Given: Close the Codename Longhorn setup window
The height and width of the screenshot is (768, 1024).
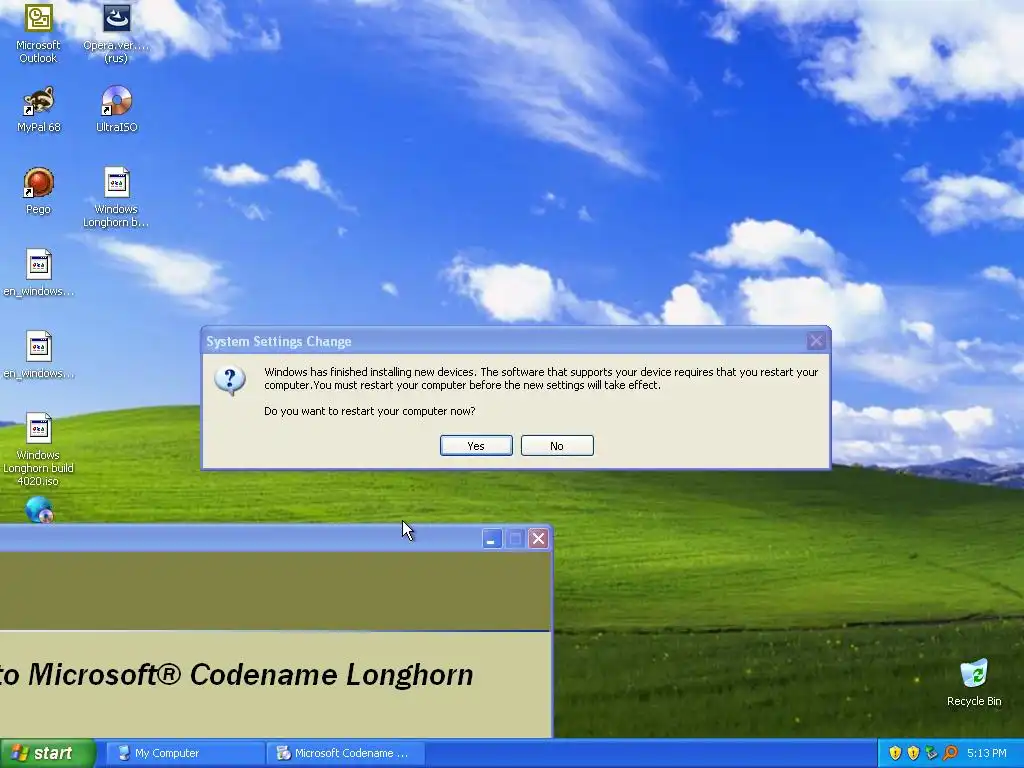Looking at the screenshot, I should tap(538, 539).
